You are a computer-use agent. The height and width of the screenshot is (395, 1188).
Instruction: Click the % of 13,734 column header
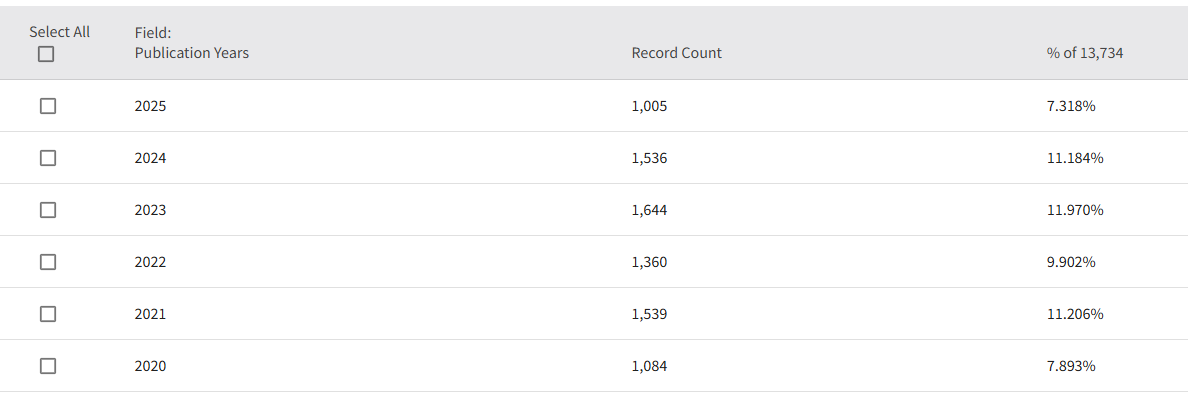point(1084,53)
